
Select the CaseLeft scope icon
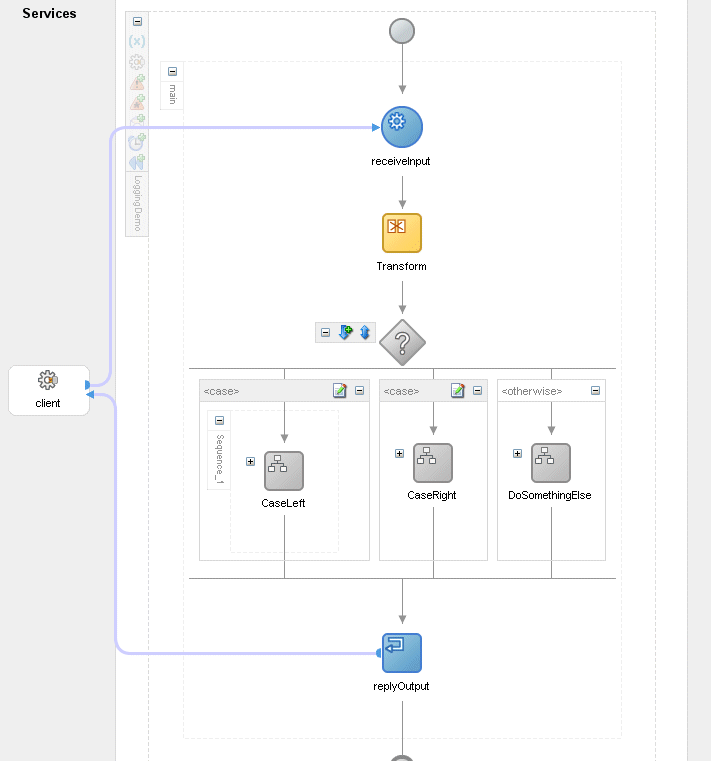point(284,471)
